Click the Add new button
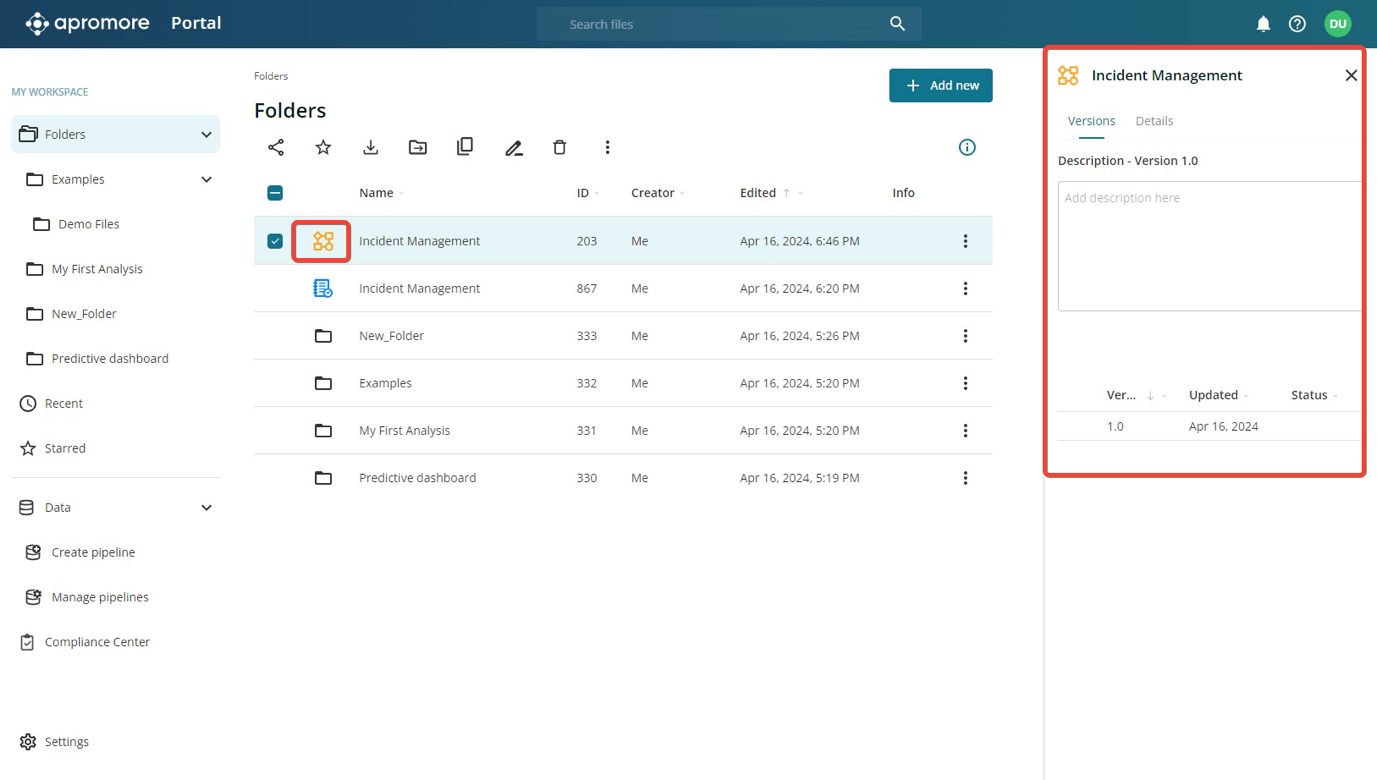This screenshot has width=1377, height=780. (x=940, y=86)
